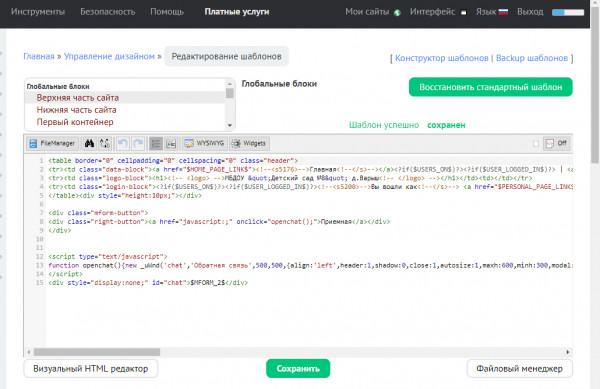
Task: Open the Язык language menu
Action: (486, 12)
